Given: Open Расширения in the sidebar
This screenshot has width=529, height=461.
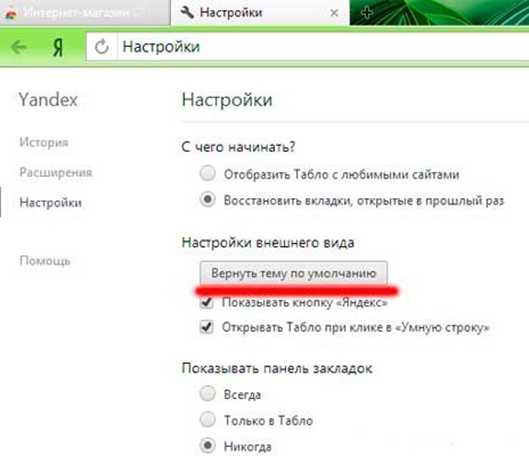Looking at the screenshot, I should [56, 172].
